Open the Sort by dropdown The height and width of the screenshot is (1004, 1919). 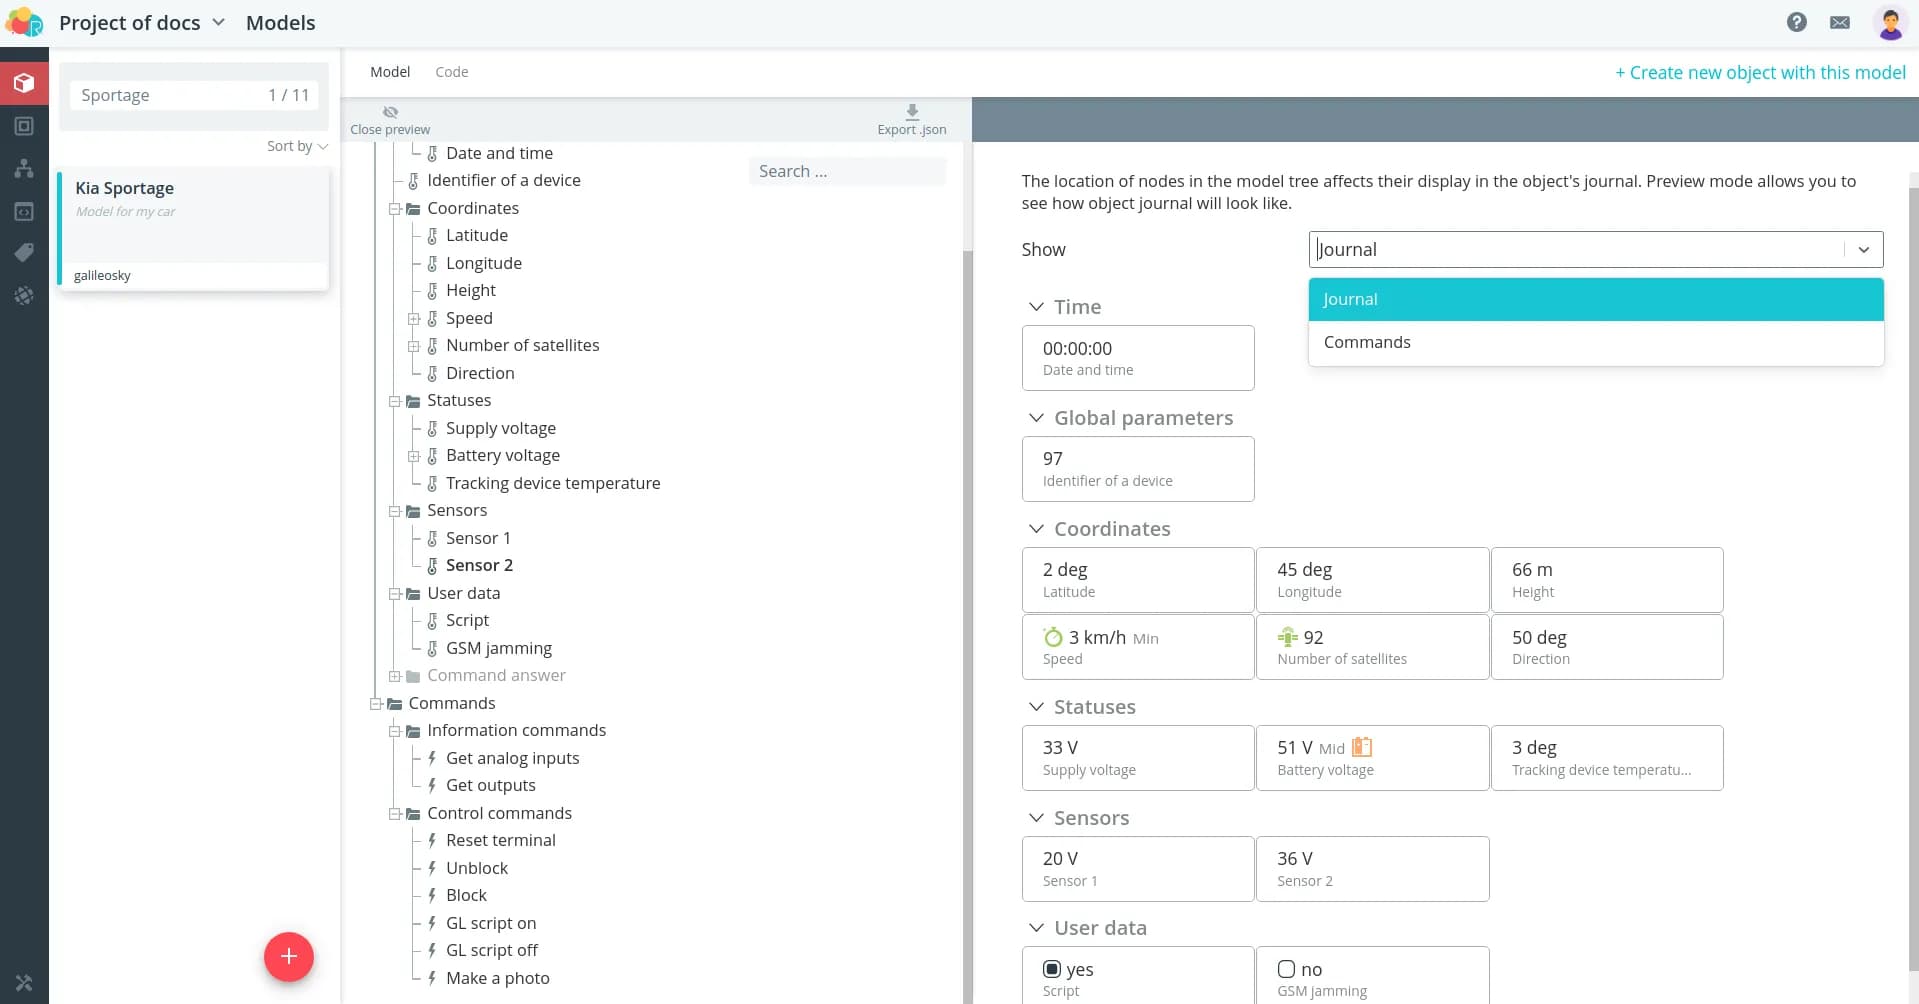coord(297,146)
